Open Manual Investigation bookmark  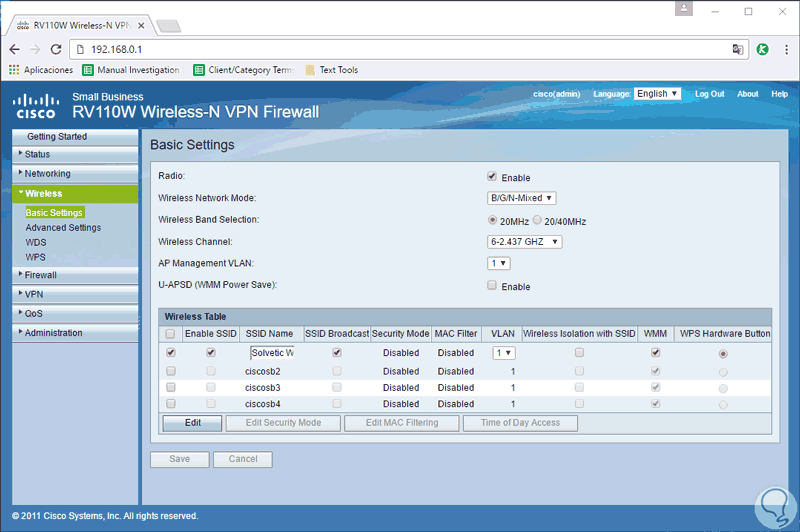tap(131, 70)
